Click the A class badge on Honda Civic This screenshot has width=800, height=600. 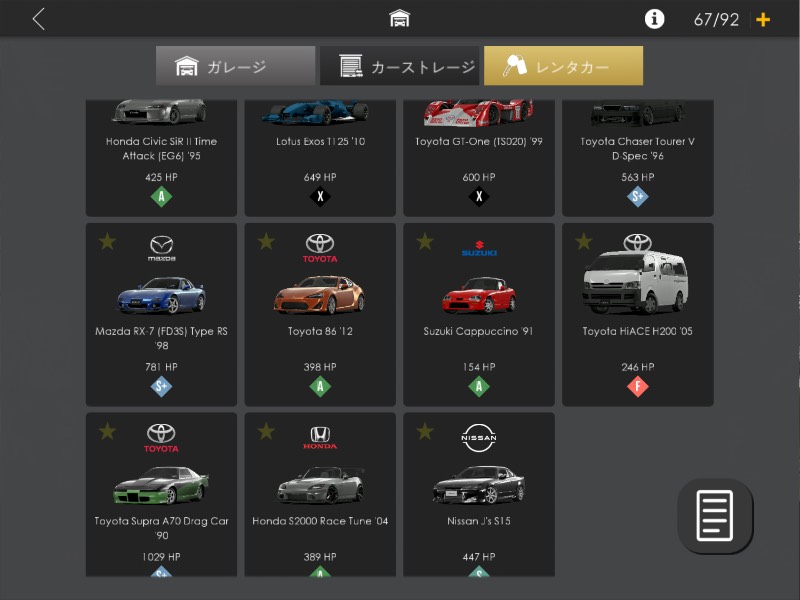pos(161,196)
